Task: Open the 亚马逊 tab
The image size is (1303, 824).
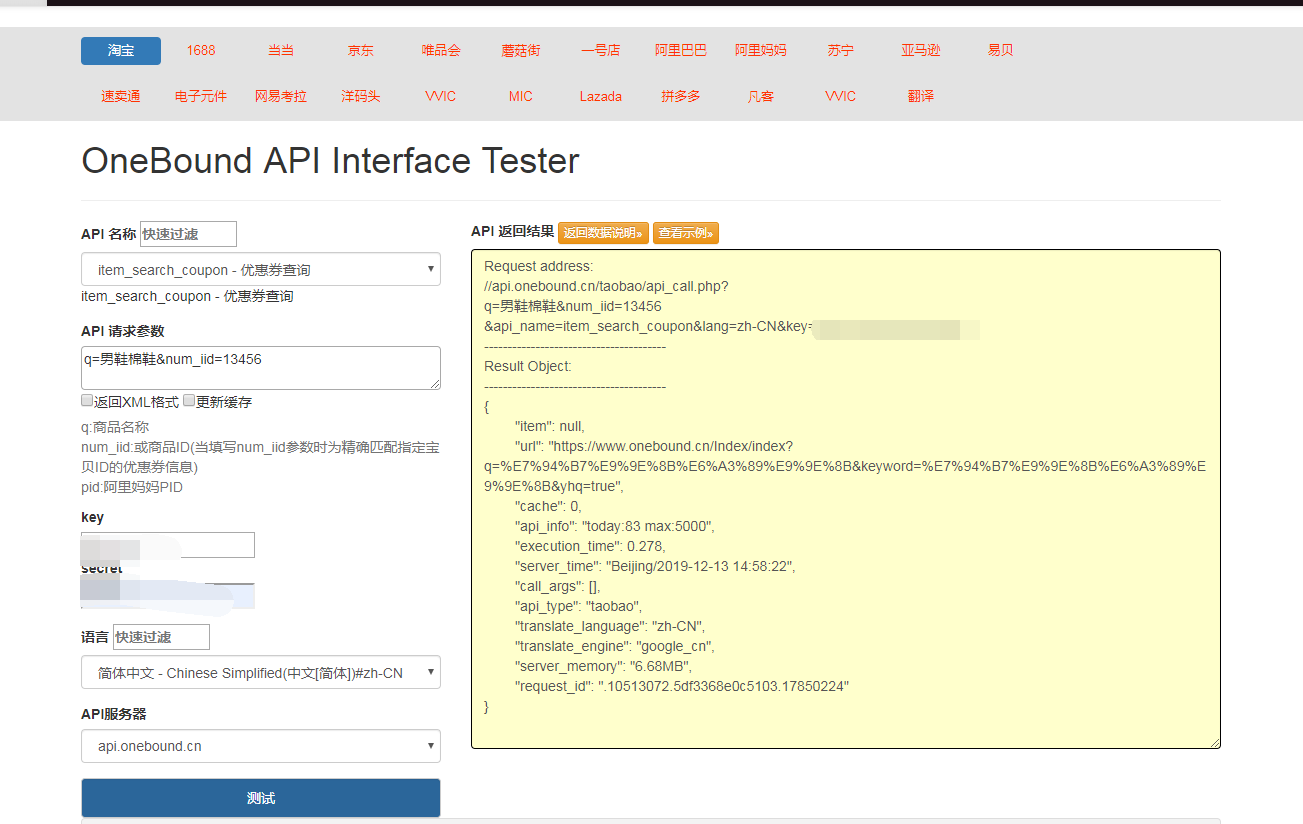Action: click(921, 50)
